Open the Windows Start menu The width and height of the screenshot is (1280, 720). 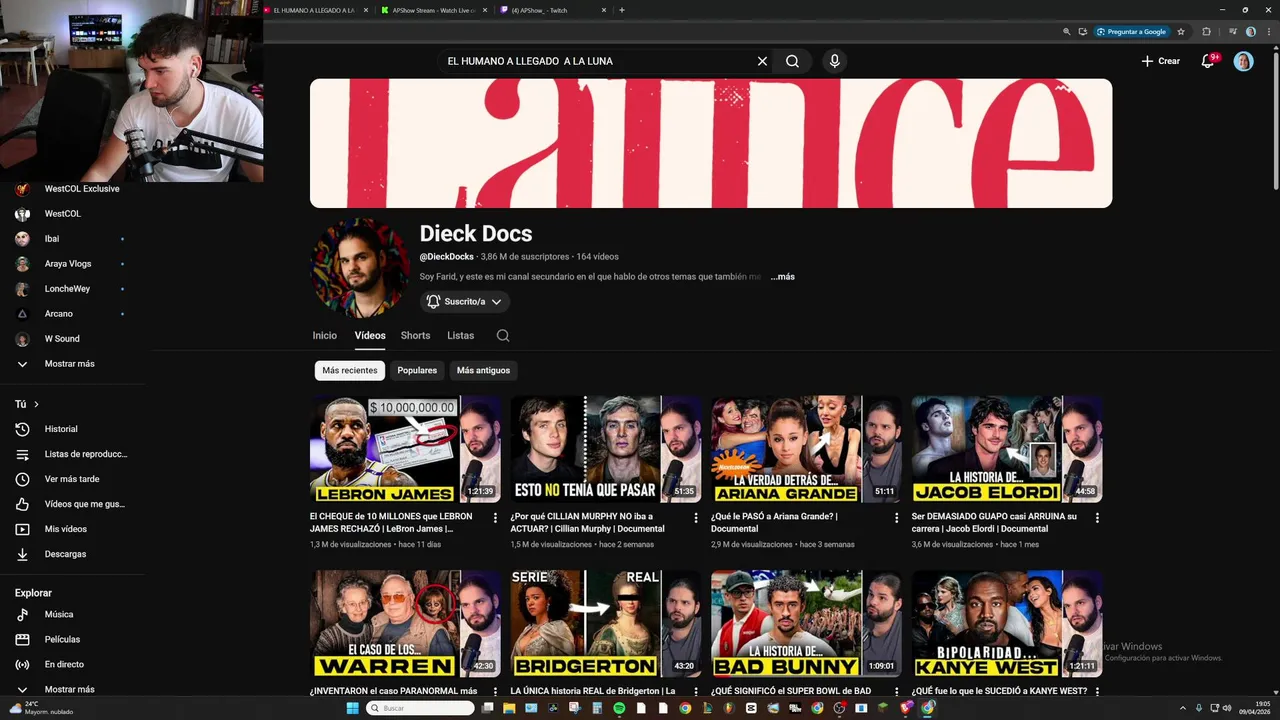point(352,708)
